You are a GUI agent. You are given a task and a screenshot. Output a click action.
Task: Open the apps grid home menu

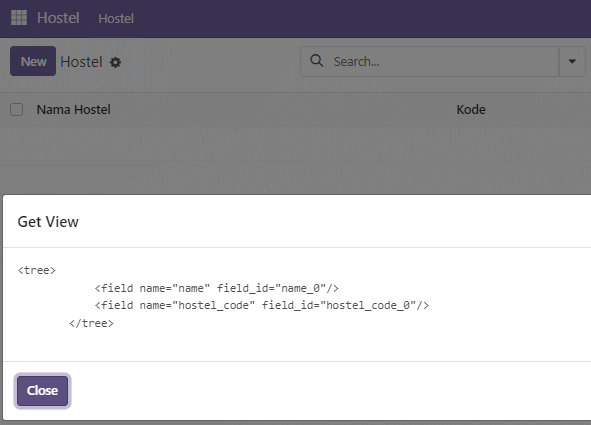pos(19,18)
